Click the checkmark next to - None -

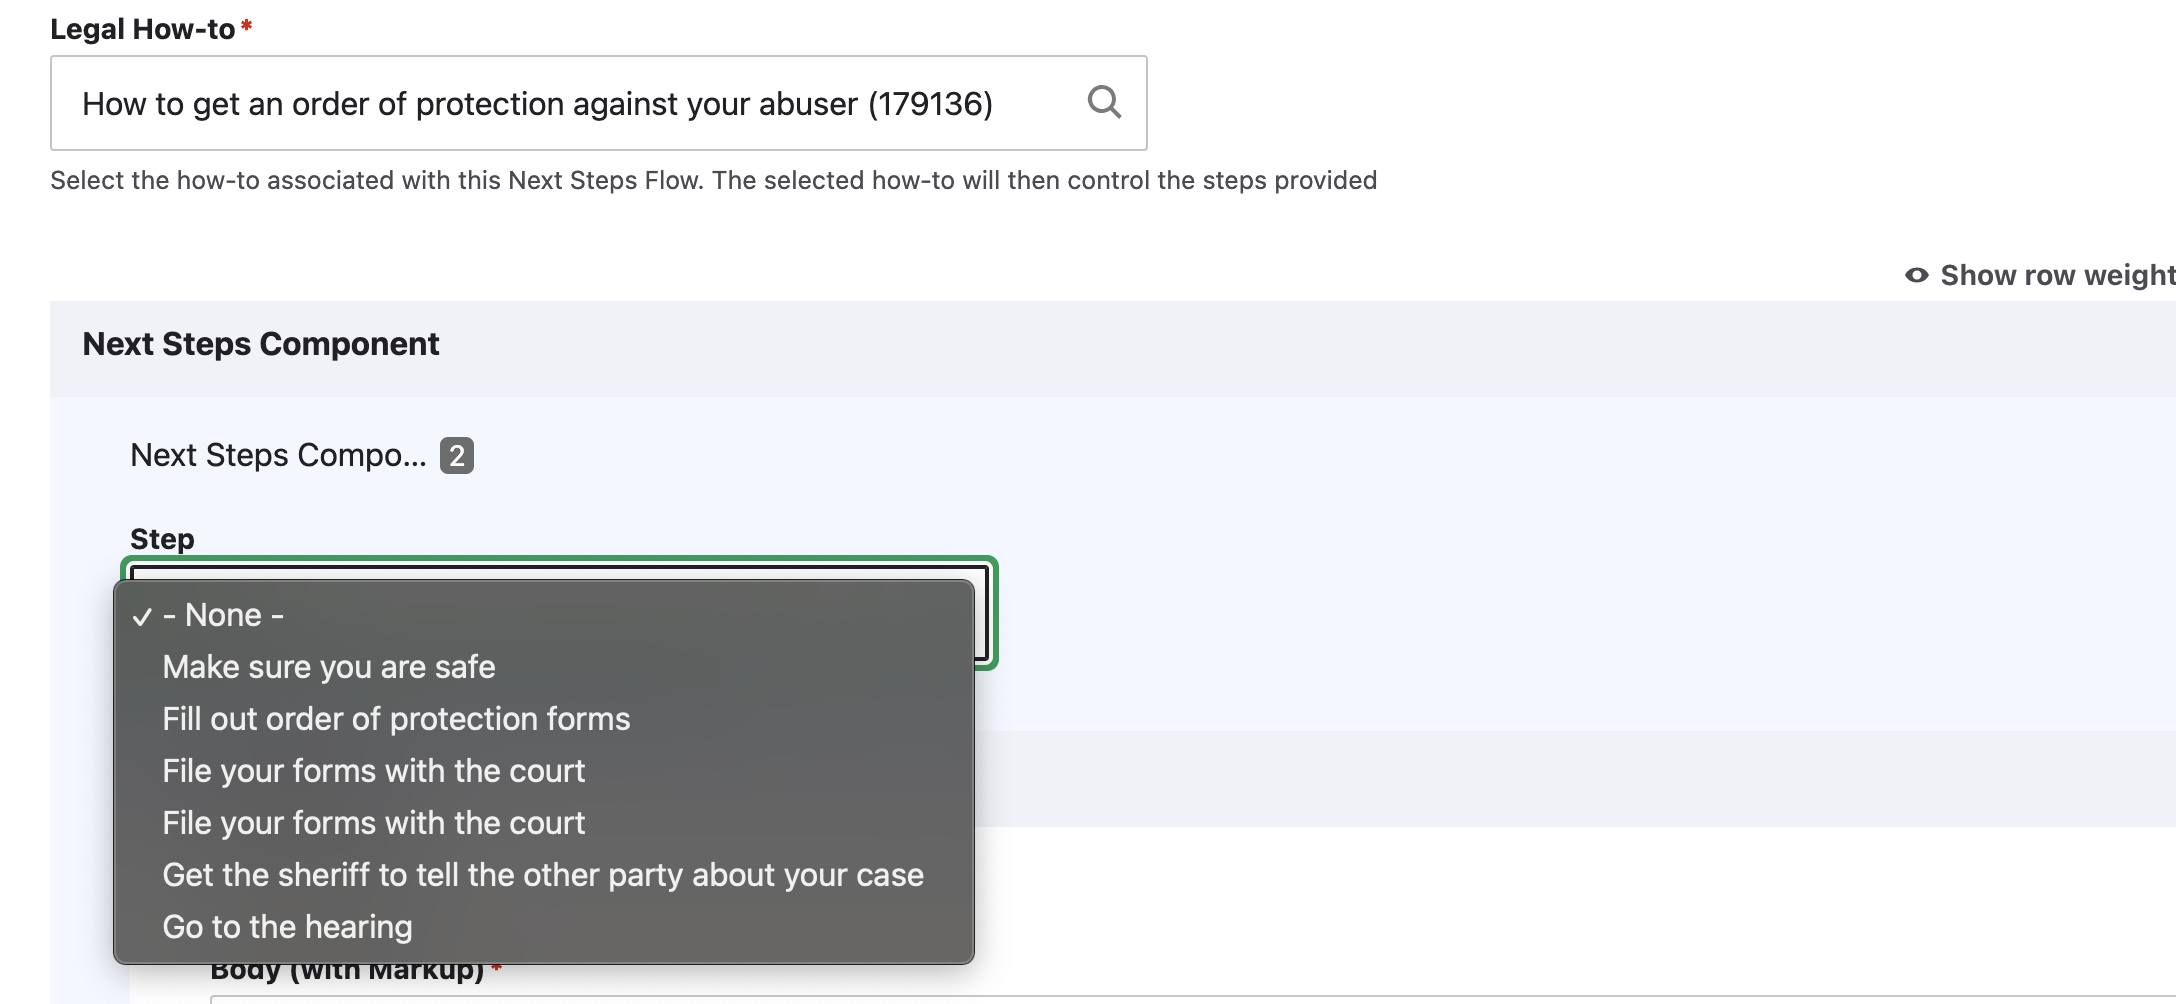[142, 616]
